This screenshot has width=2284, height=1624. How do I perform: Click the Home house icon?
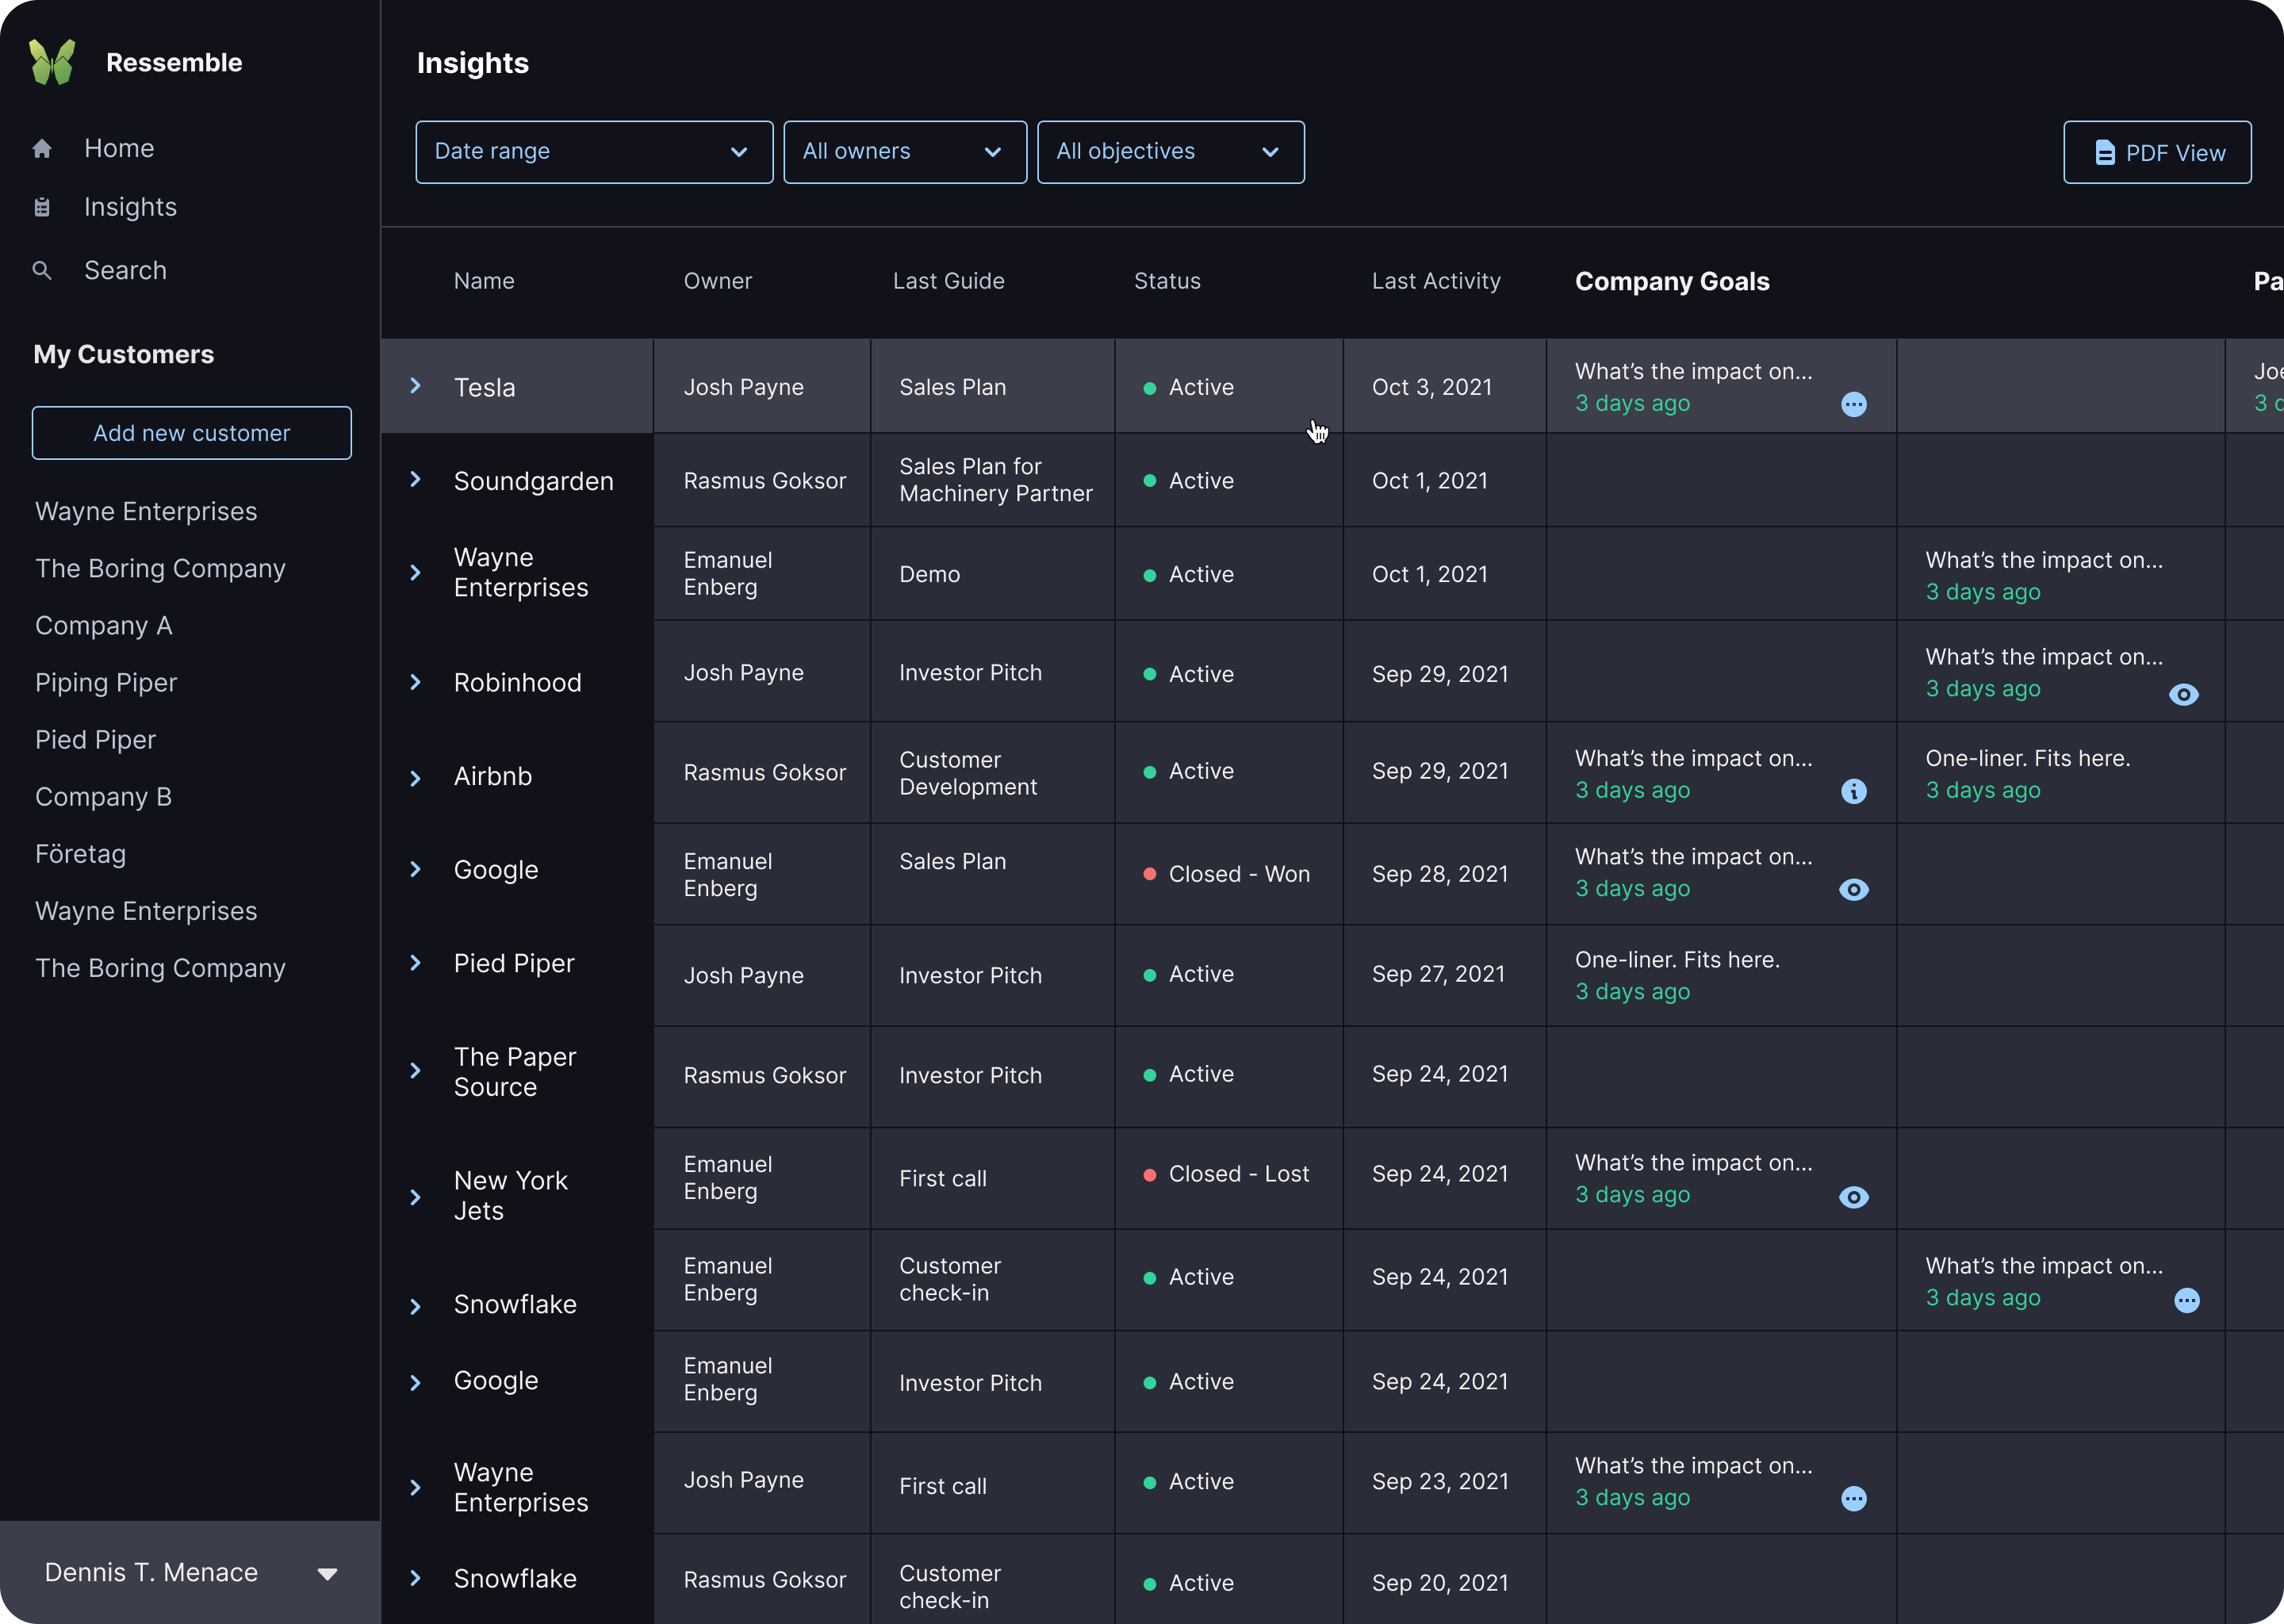coord(42,149)
